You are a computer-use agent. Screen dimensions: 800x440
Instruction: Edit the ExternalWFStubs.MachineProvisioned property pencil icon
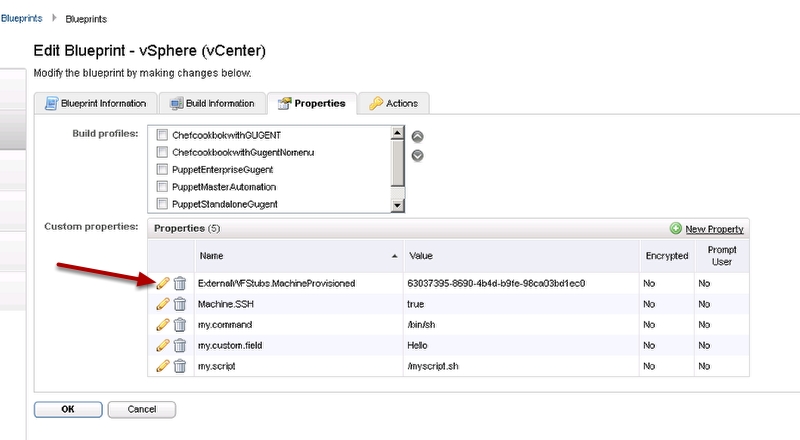click(x=163, y=284)
